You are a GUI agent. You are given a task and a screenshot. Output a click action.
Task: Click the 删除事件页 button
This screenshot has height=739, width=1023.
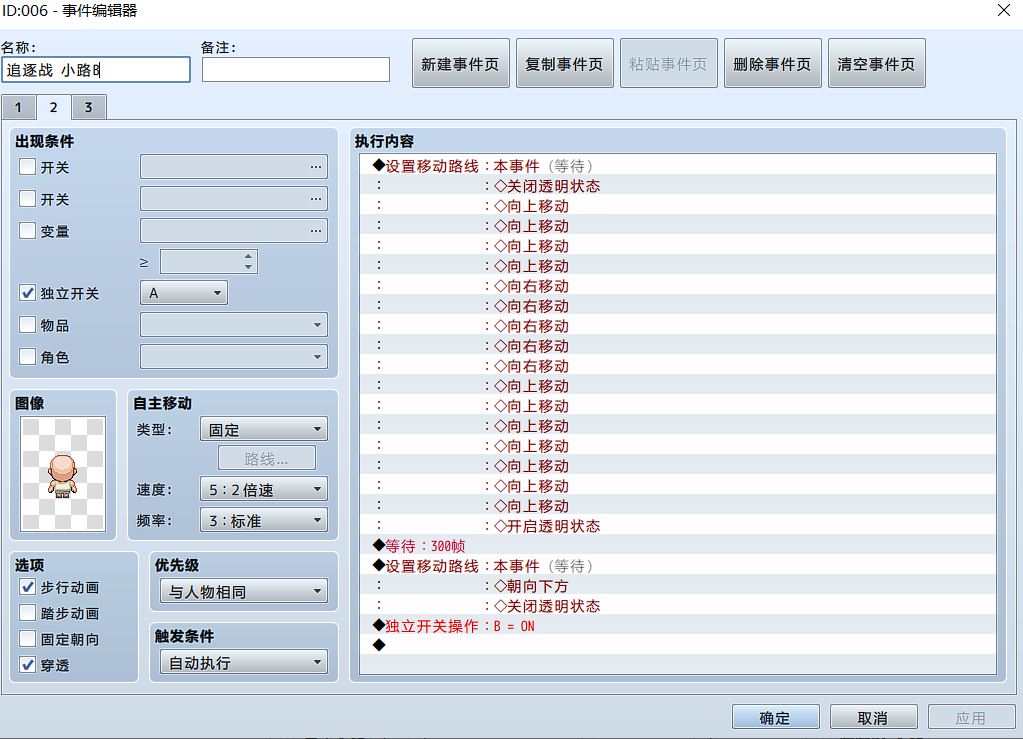point(772,63)
